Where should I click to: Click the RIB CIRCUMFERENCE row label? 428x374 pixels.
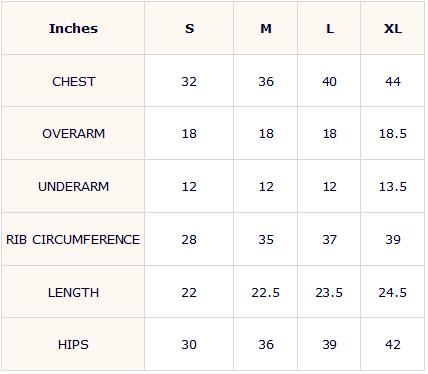[x=73, y=239]
